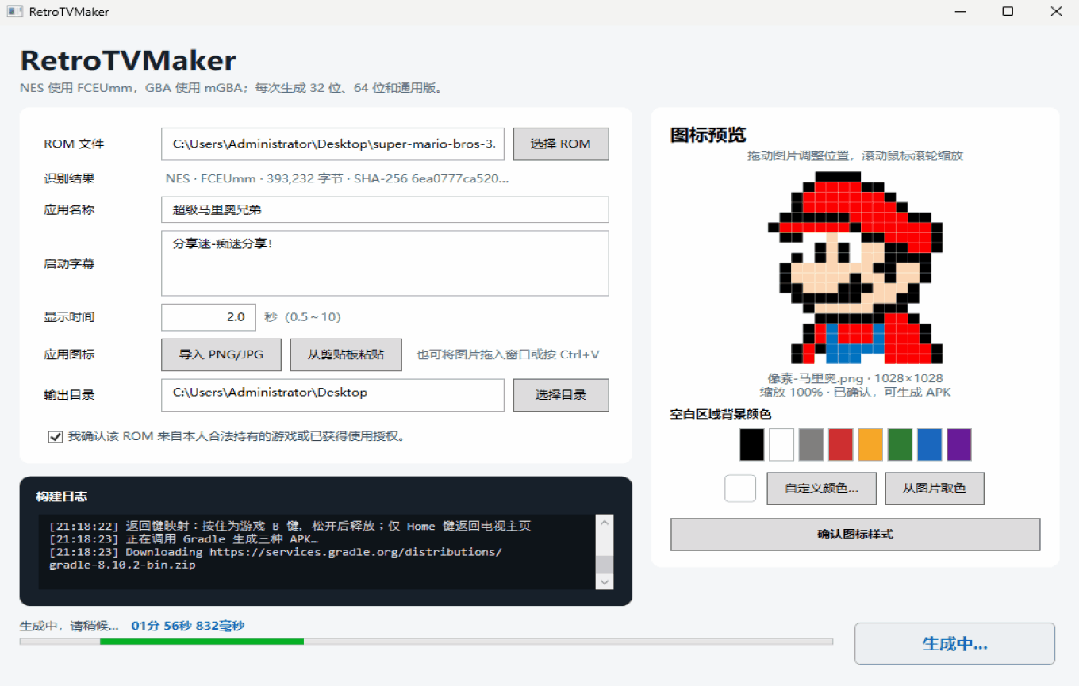
Task: Click the Mario icon preview image
Action: click(855, 268)
